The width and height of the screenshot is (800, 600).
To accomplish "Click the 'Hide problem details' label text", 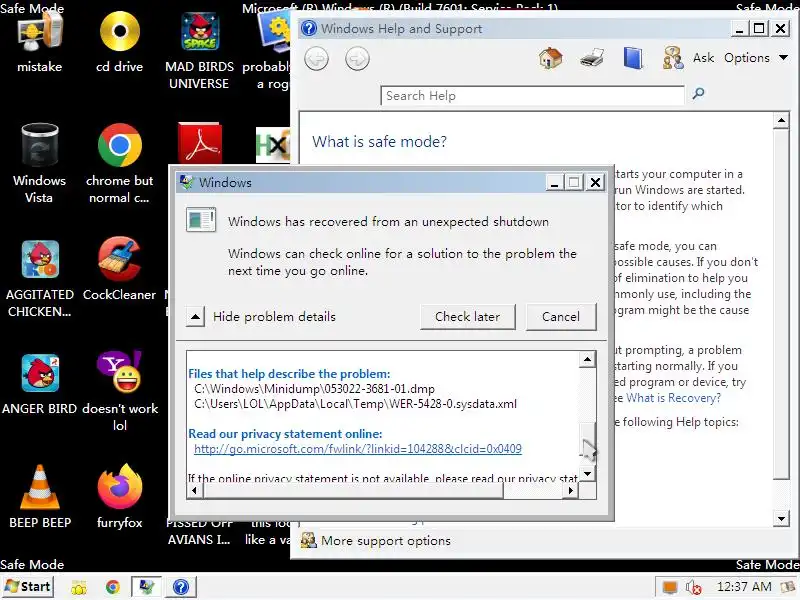I will coord(274,317).
